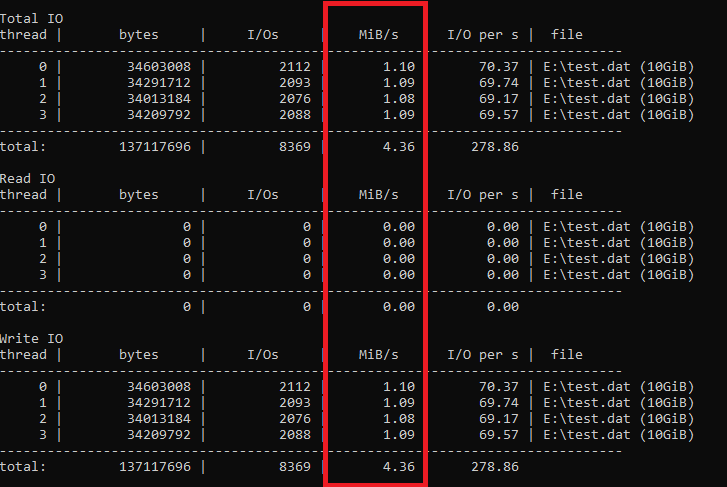Select E:\test.dat file in Read IO thread 2 row
The width and height of the screenshot is (727, 487).
tap(619, 259)
